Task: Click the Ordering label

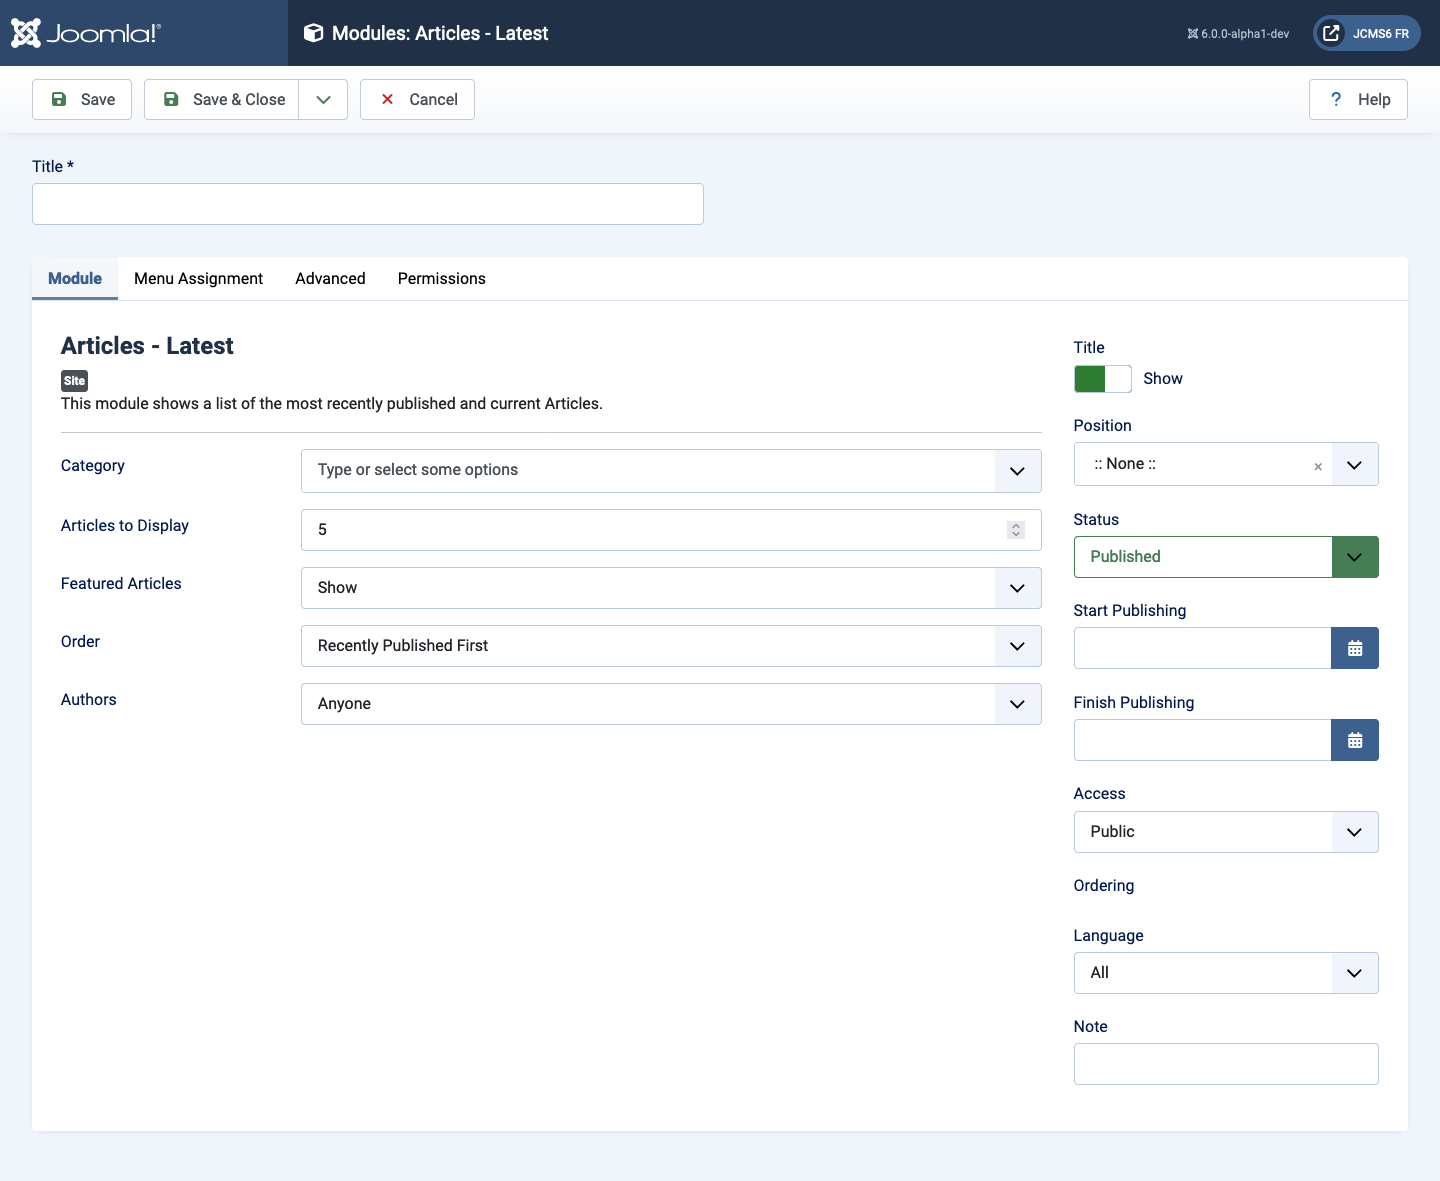Action: 1104,886
